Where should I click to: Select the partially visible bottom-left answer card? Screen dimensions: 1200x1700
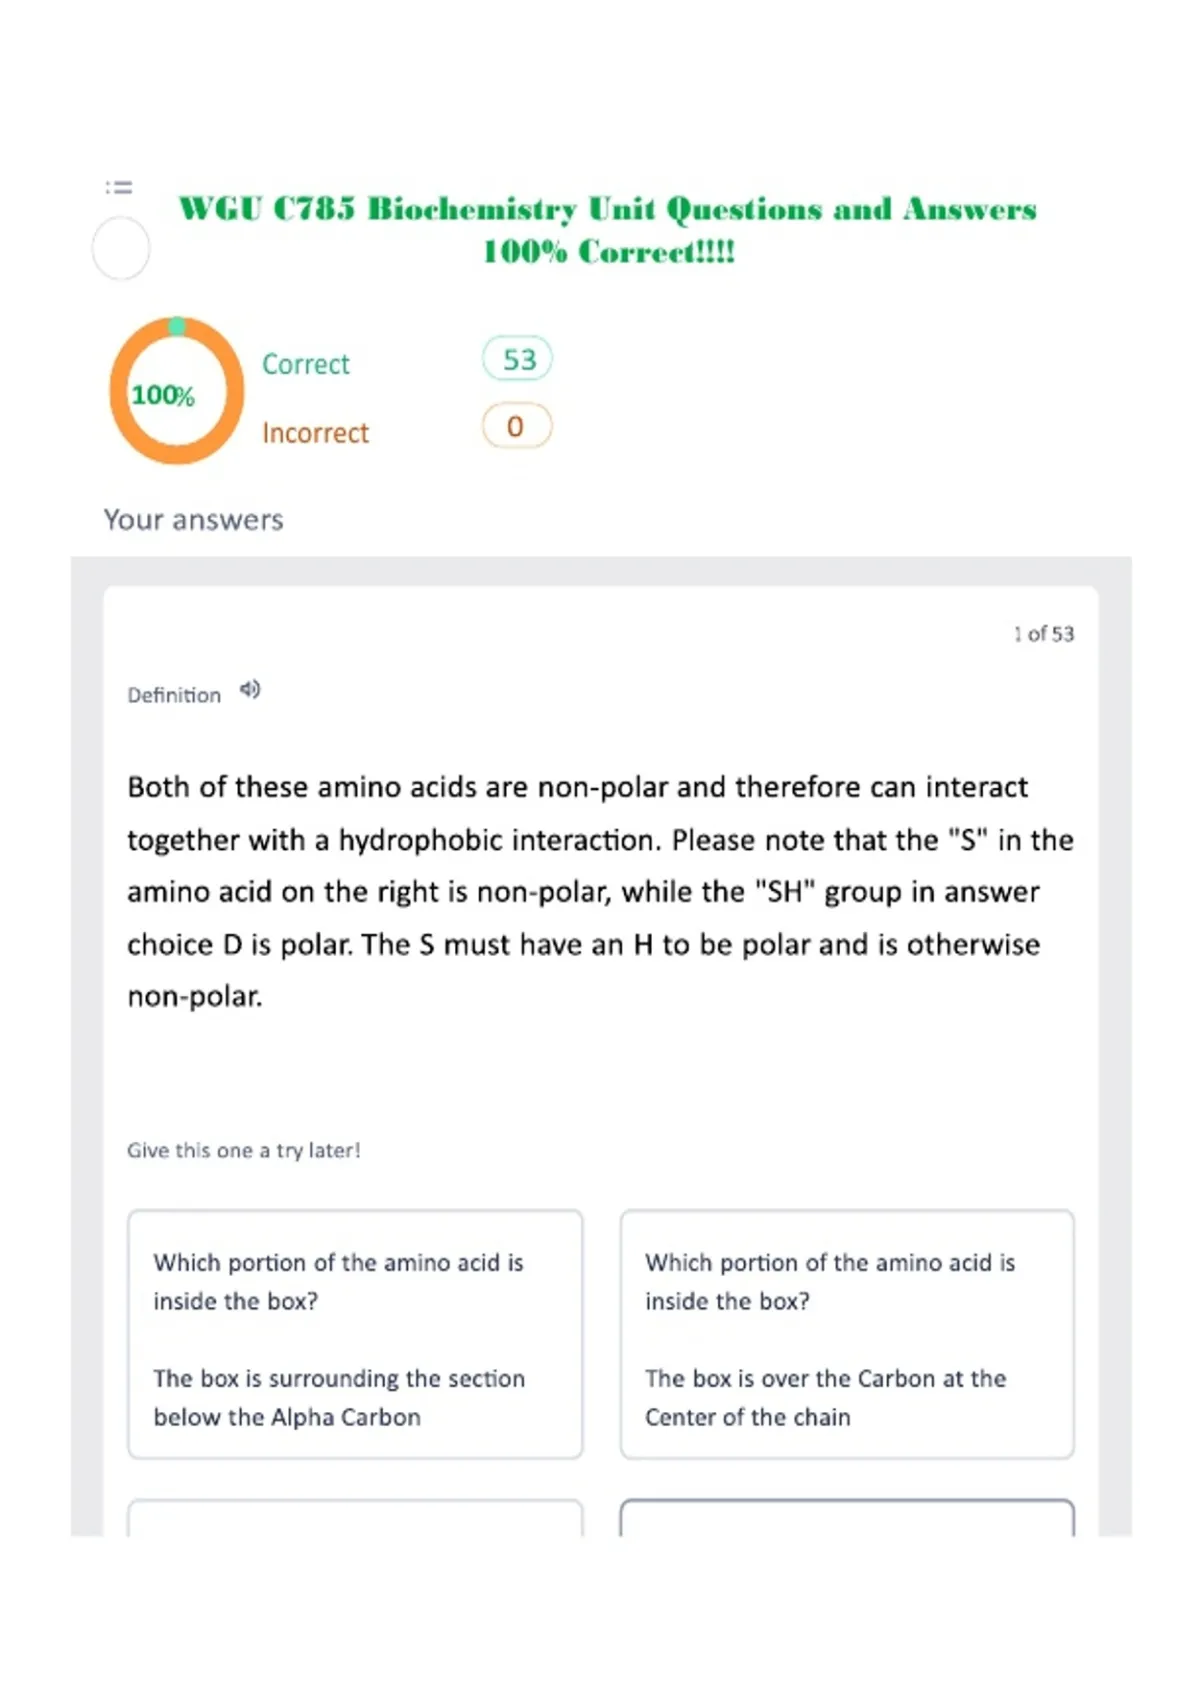(x=355, y=1518)
